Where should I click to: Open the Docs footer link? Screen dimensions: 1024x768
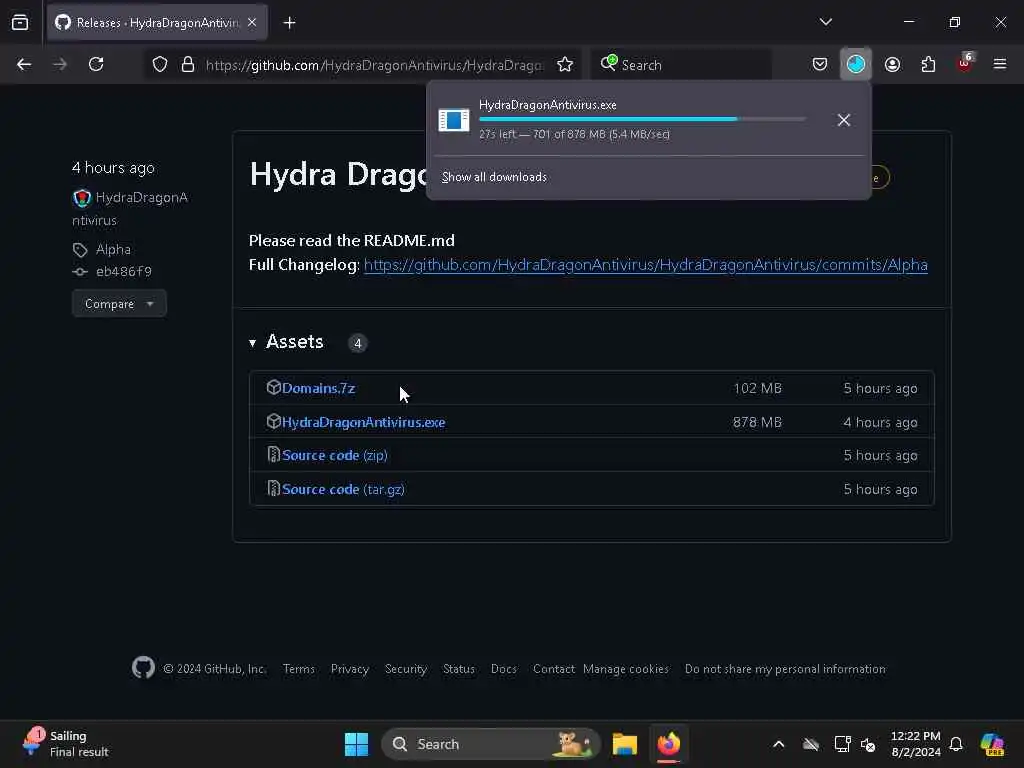tap(504, 669)
